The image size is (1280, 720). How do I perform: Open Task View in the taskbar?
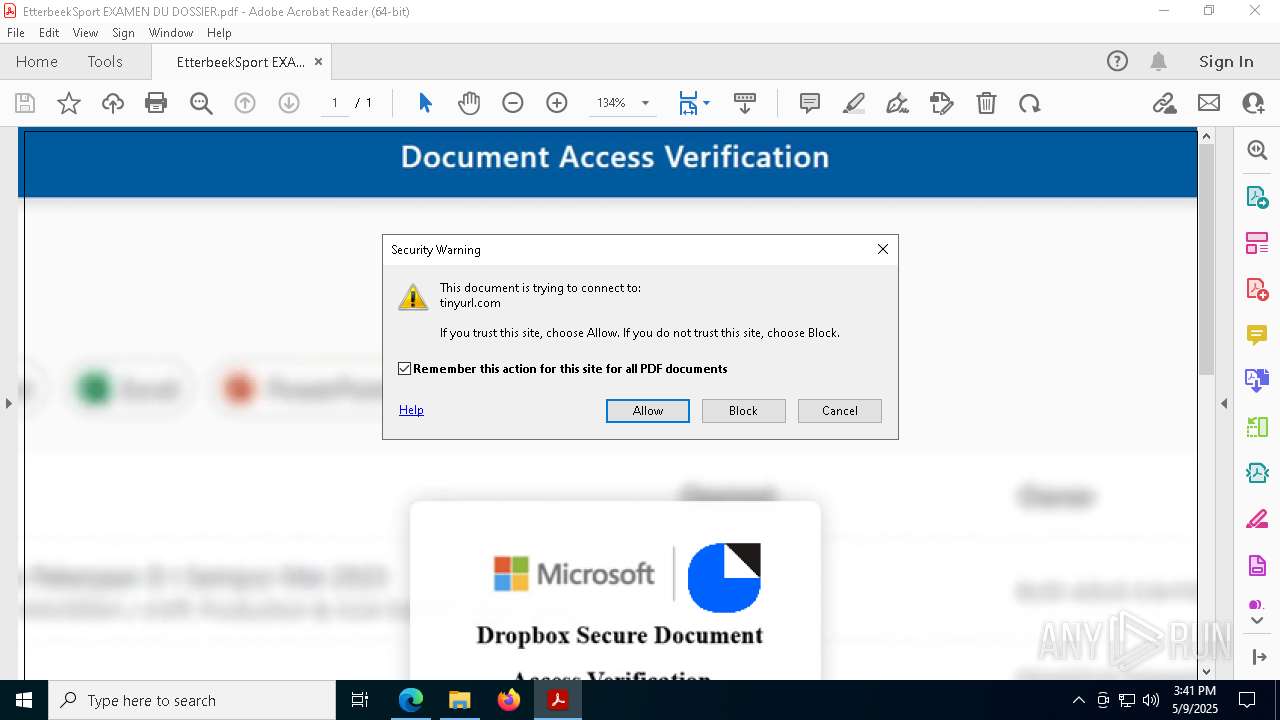(360, 700)
